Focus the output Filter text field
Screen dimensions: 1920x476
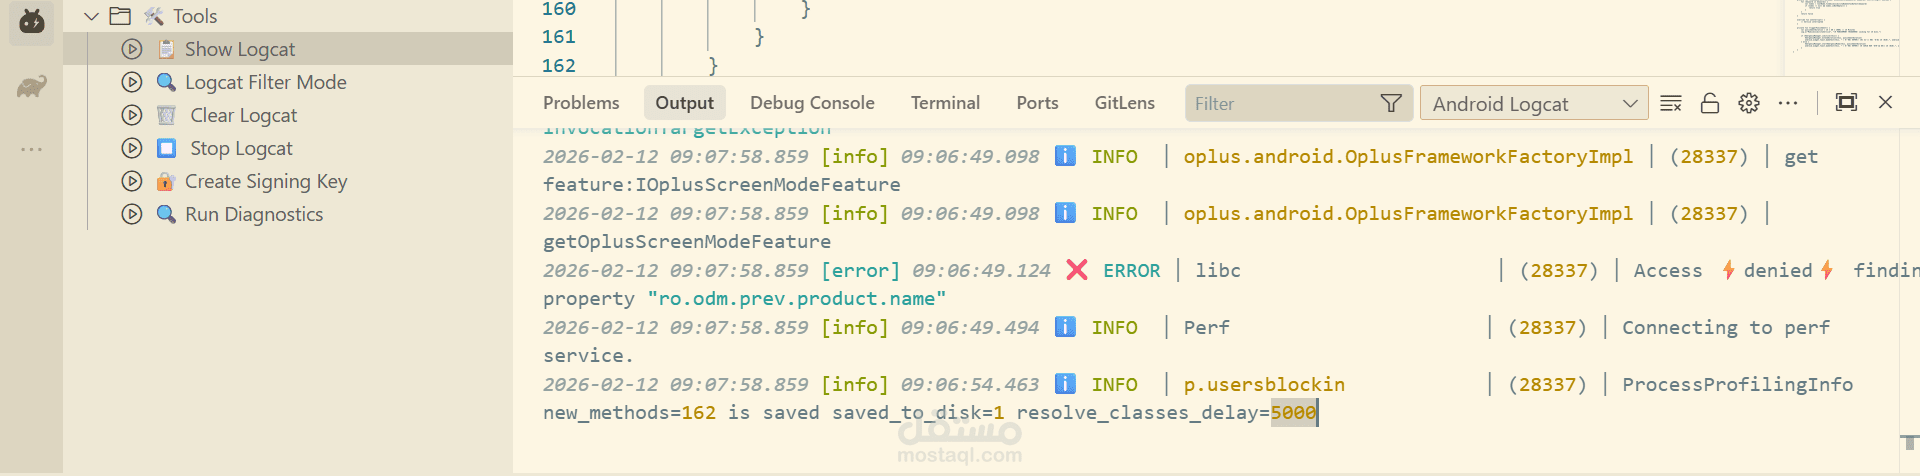[1280, 103]
